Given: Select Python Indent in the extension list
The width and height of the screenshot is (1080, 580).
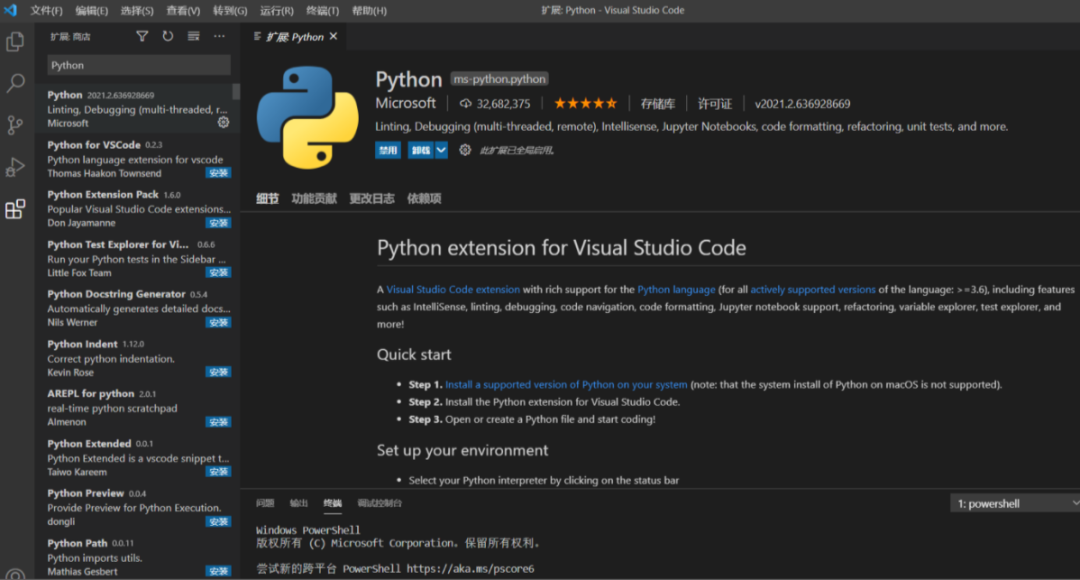Looking at the screenshot, I should (x=137, y=358).
